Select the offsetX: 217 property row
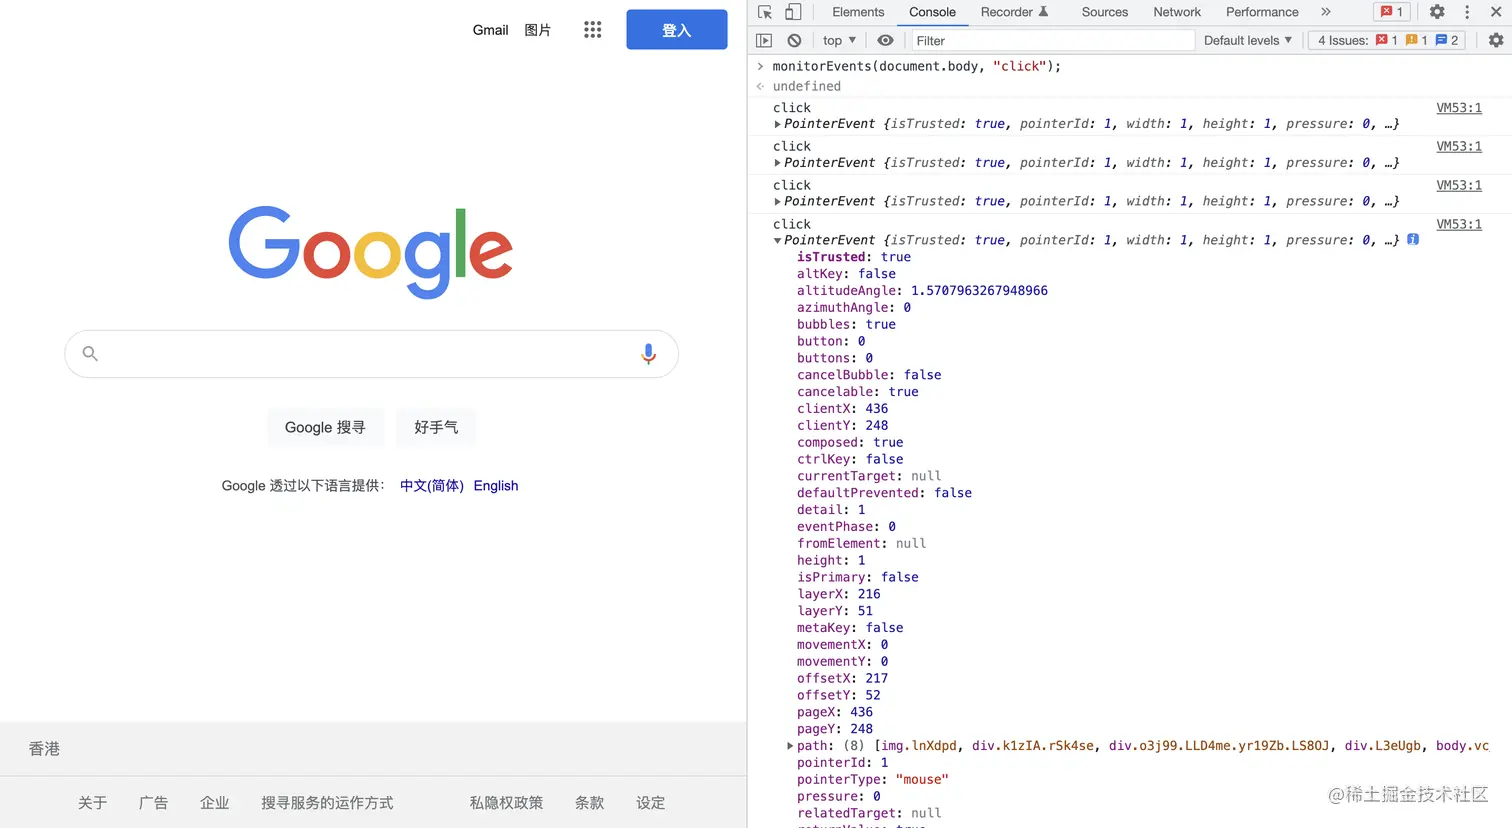The height and width of the screenshot is (828, 1512). [x=842, y=678]
